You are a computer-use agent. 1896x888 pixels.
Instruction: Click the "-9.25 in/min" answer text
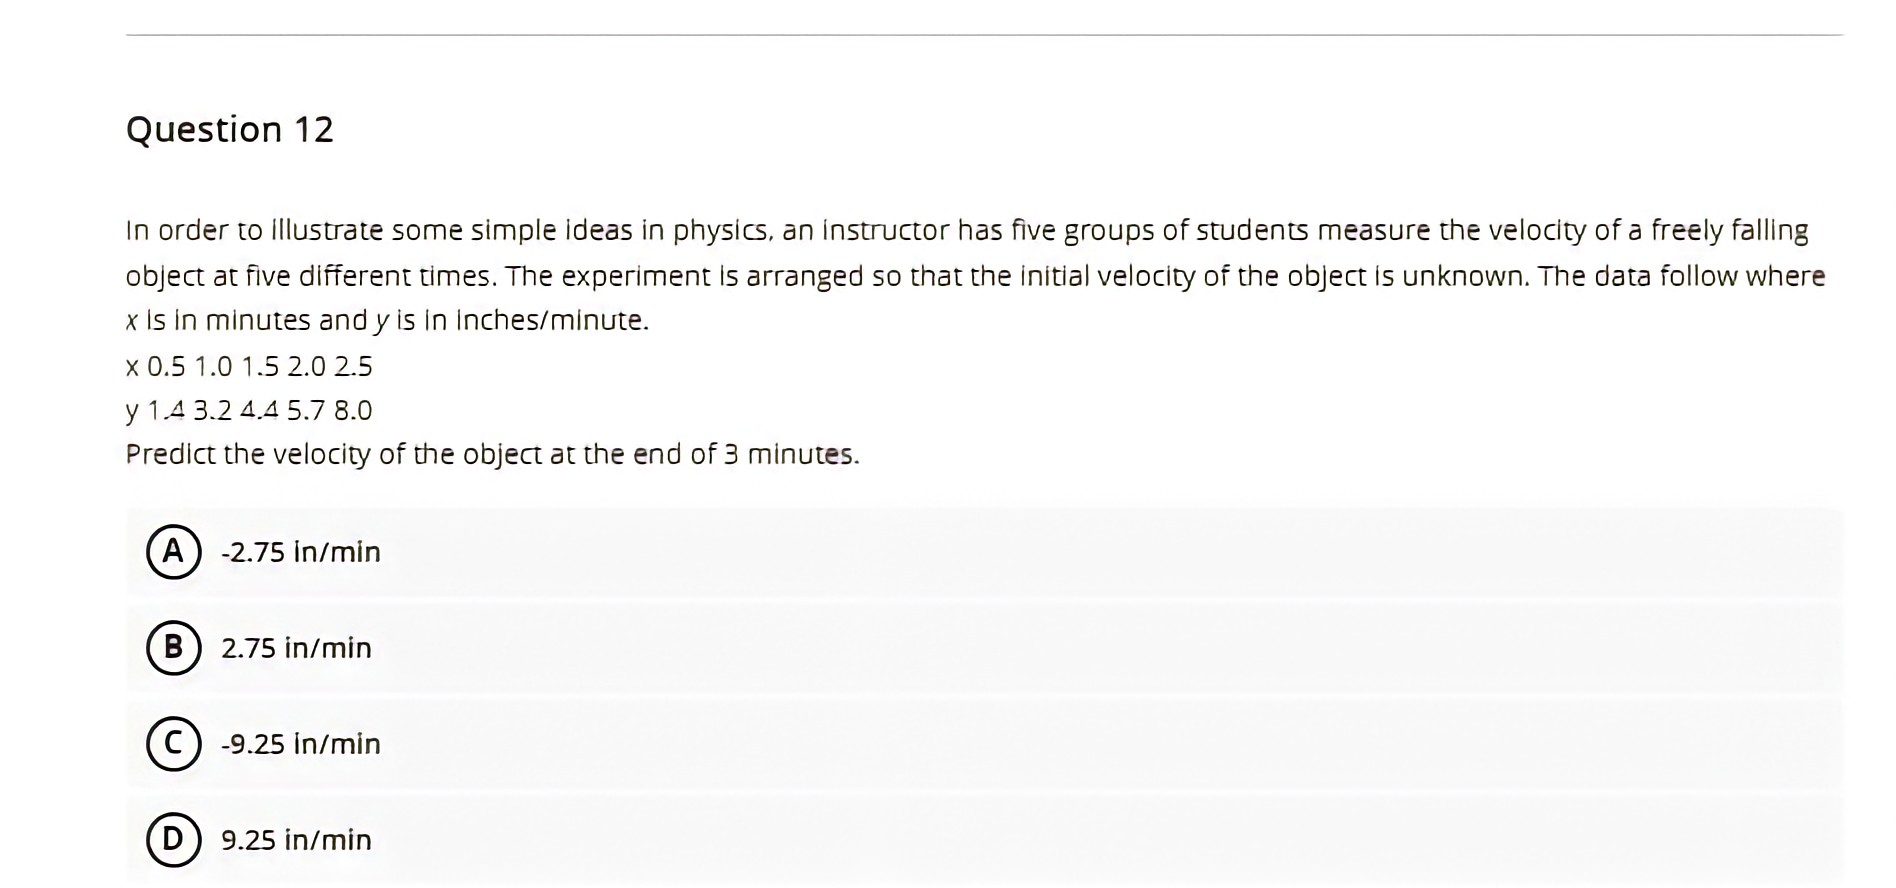click(x=300, y=744)
